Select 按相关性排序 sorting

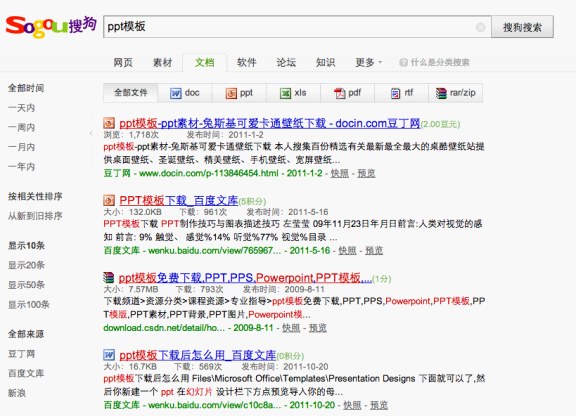[35, 197]
